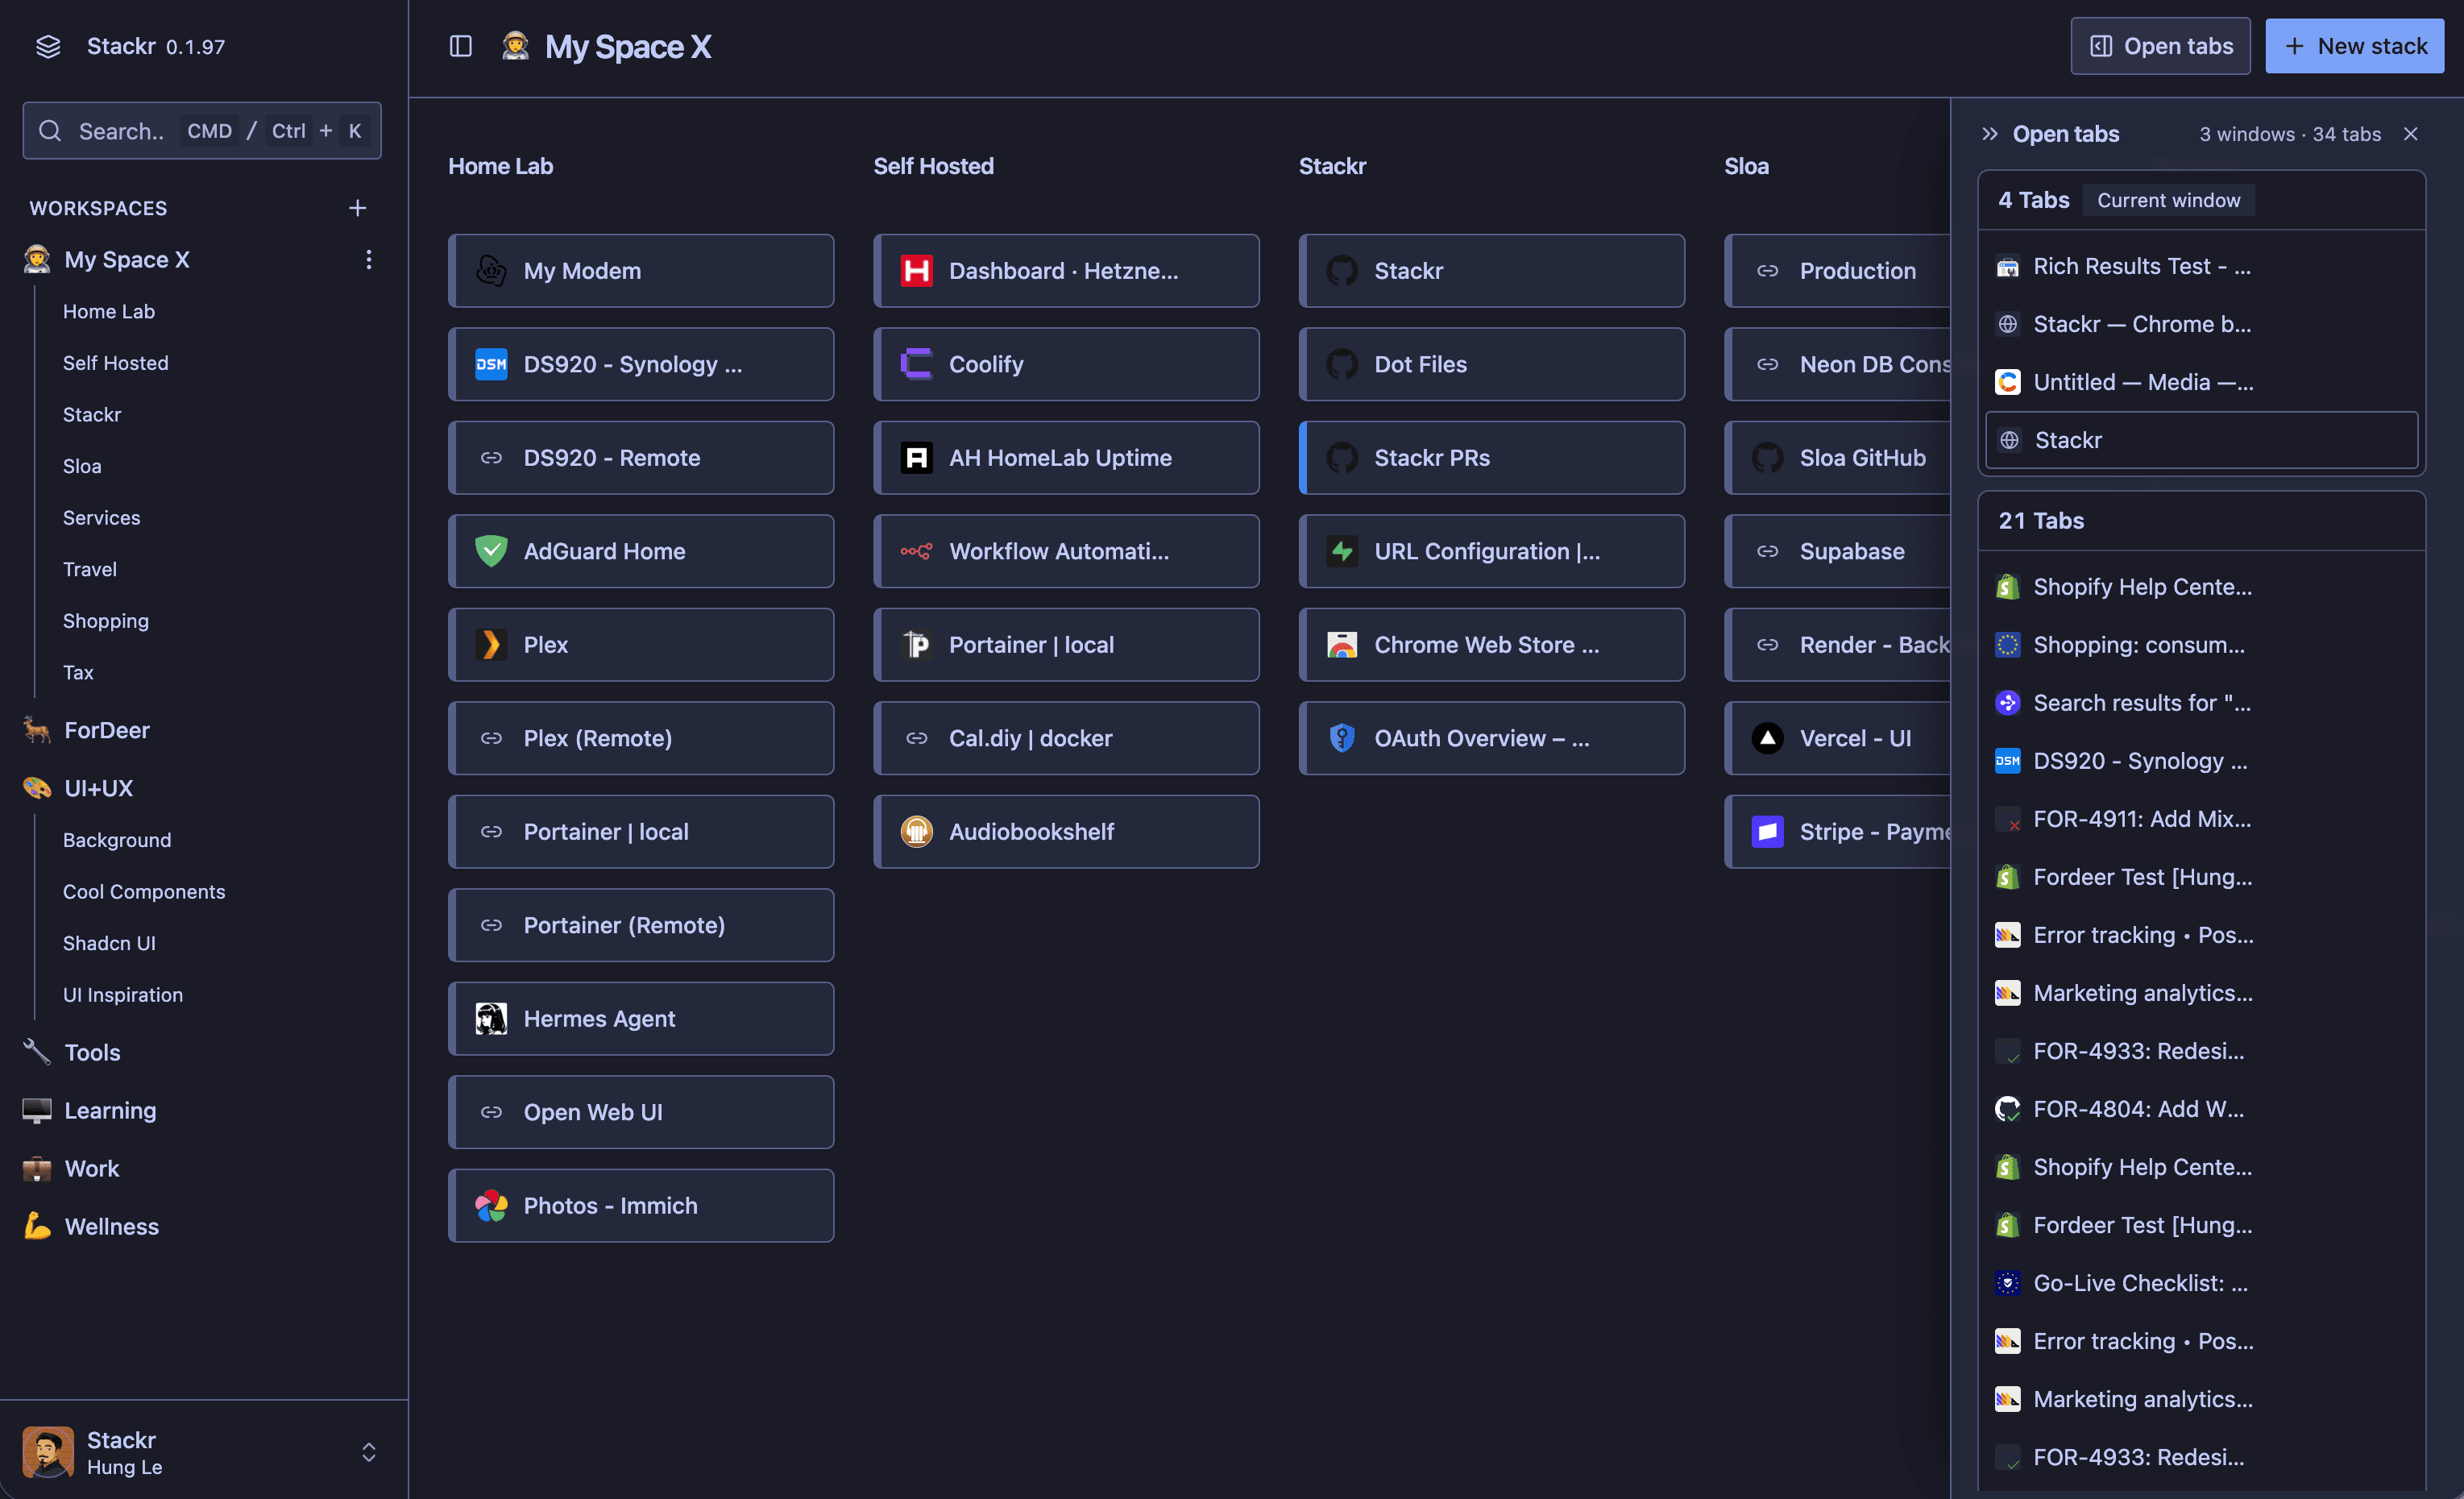
Task: Click the GitHub icon on Dot Files card
Action: tap(1342, 364)
